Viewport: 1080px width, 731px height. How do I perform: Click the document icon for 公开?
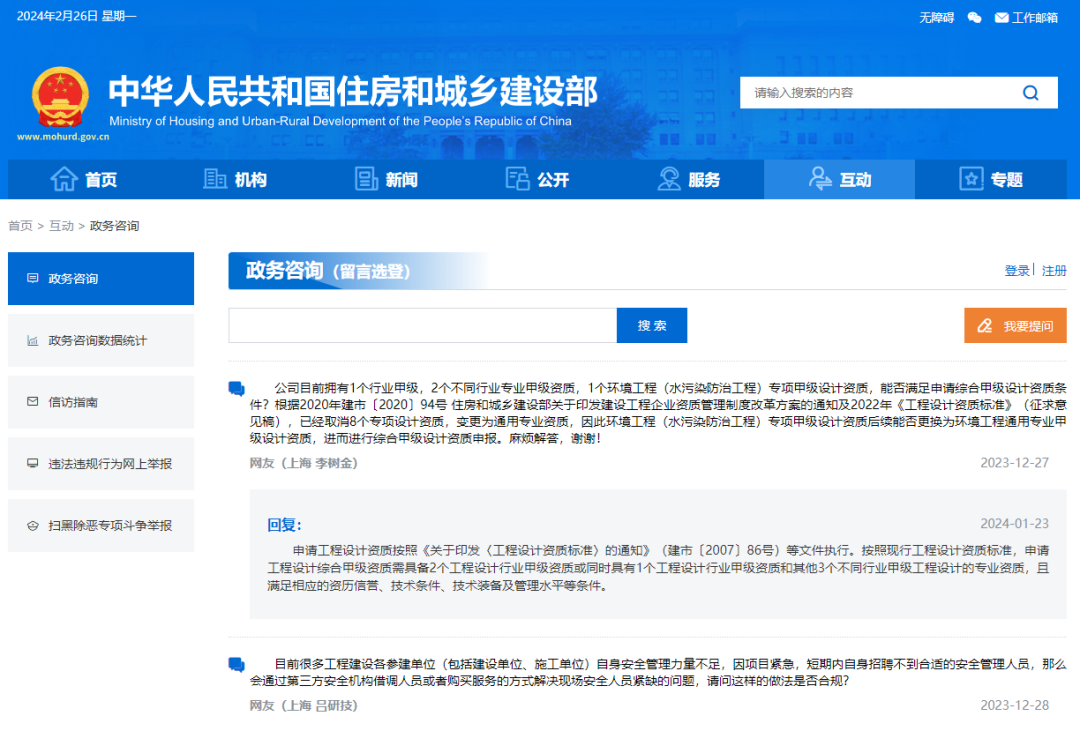tap(517, 178)
